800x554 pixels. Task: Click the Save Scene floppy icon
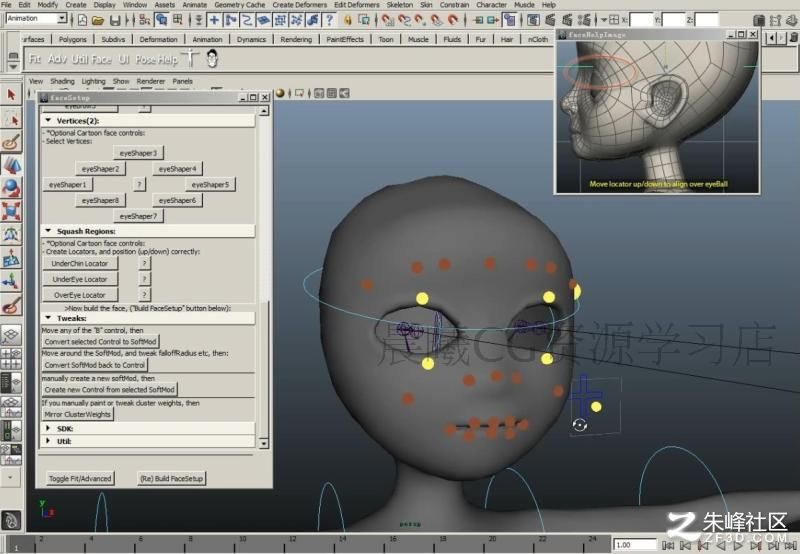pyautogui.click(x=115, y=20)
